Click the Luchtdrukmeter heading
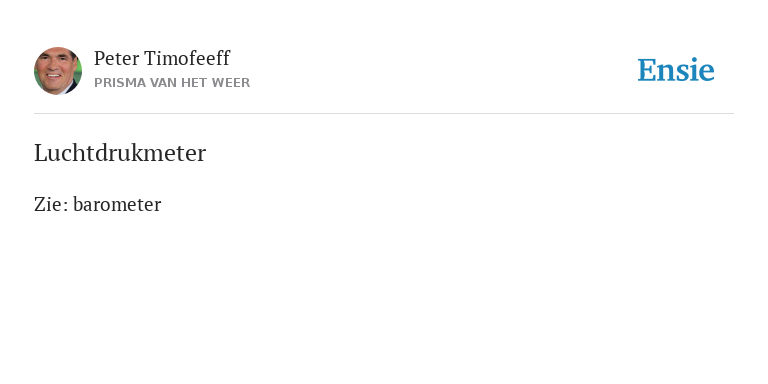Image resolution: width=768 pixels, height=384 pixels. pos(120,153)
